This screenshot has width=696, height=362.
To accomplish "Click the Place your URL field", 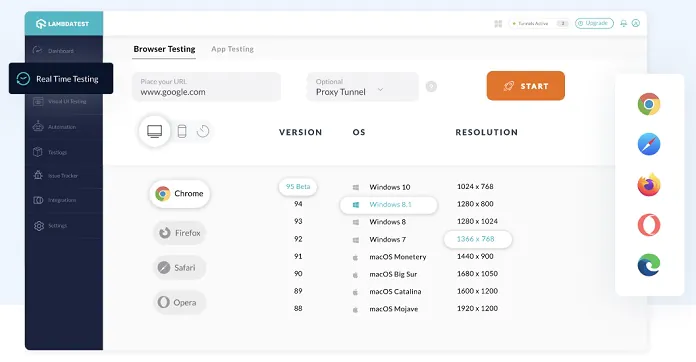I will point(206,87).
